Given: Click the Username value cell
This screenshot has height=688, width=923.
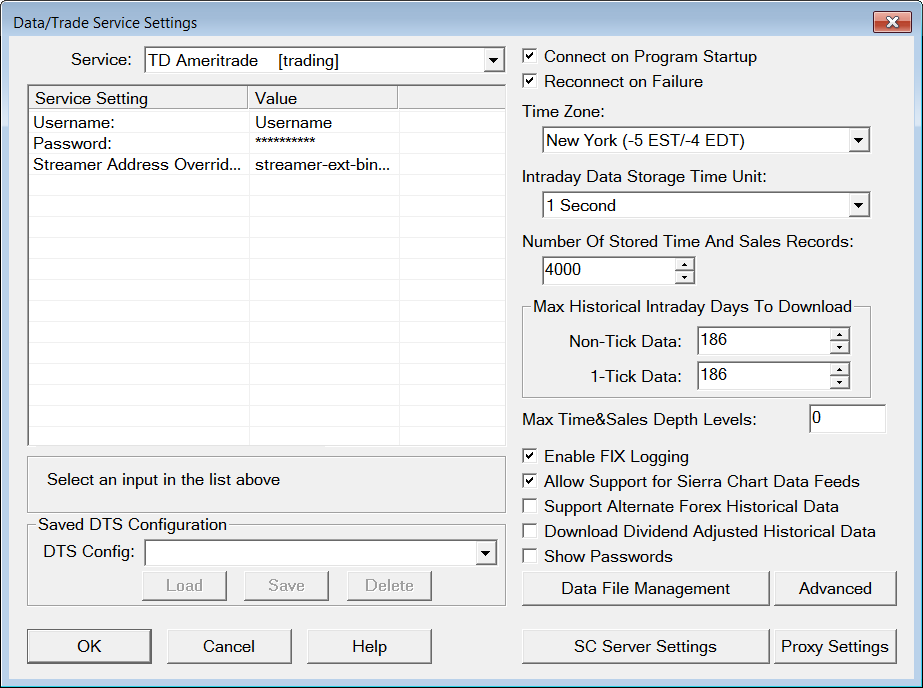Looking at the screenshot, I should point(324,122).
